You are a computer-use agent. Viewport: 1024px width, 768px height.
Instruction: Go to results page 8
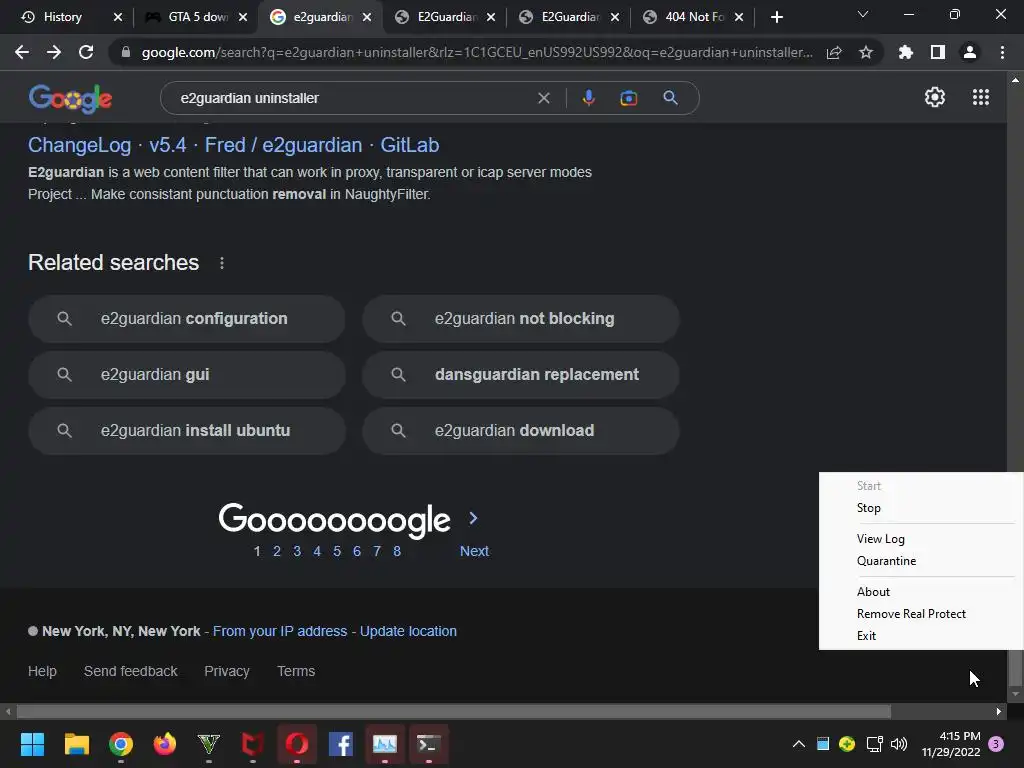pos(397,551)
